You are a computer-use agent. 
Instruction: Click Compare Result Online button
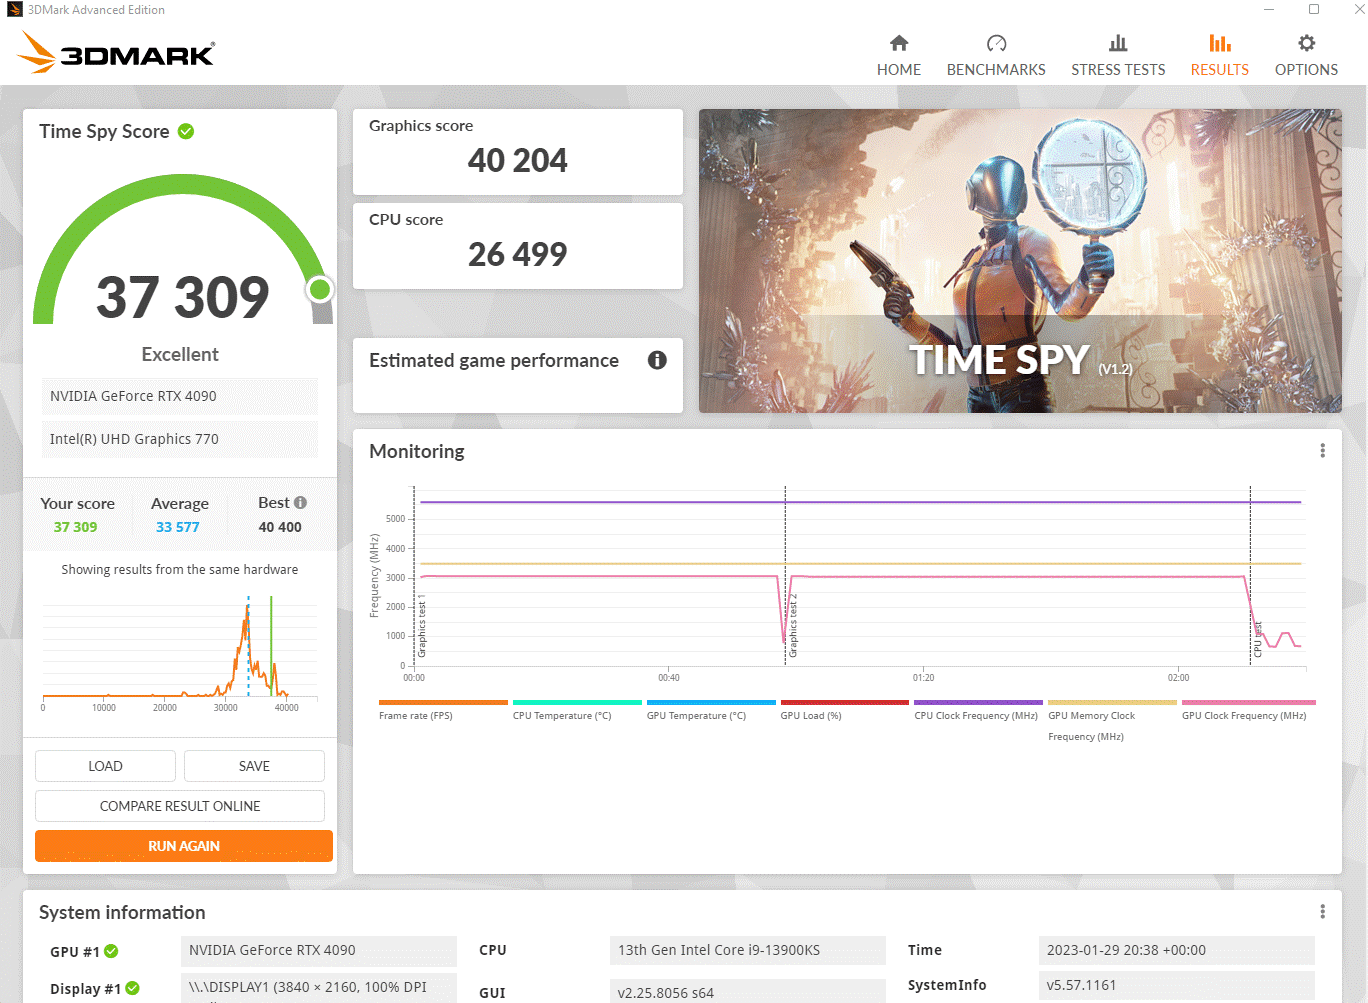[x=180, y=806]
